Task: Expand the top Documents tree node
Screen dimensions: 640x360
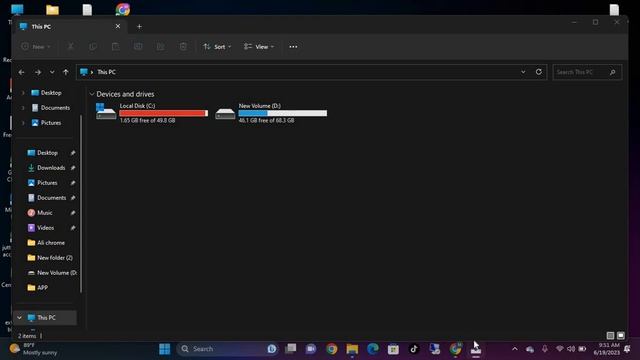Action: click(23, 108)
